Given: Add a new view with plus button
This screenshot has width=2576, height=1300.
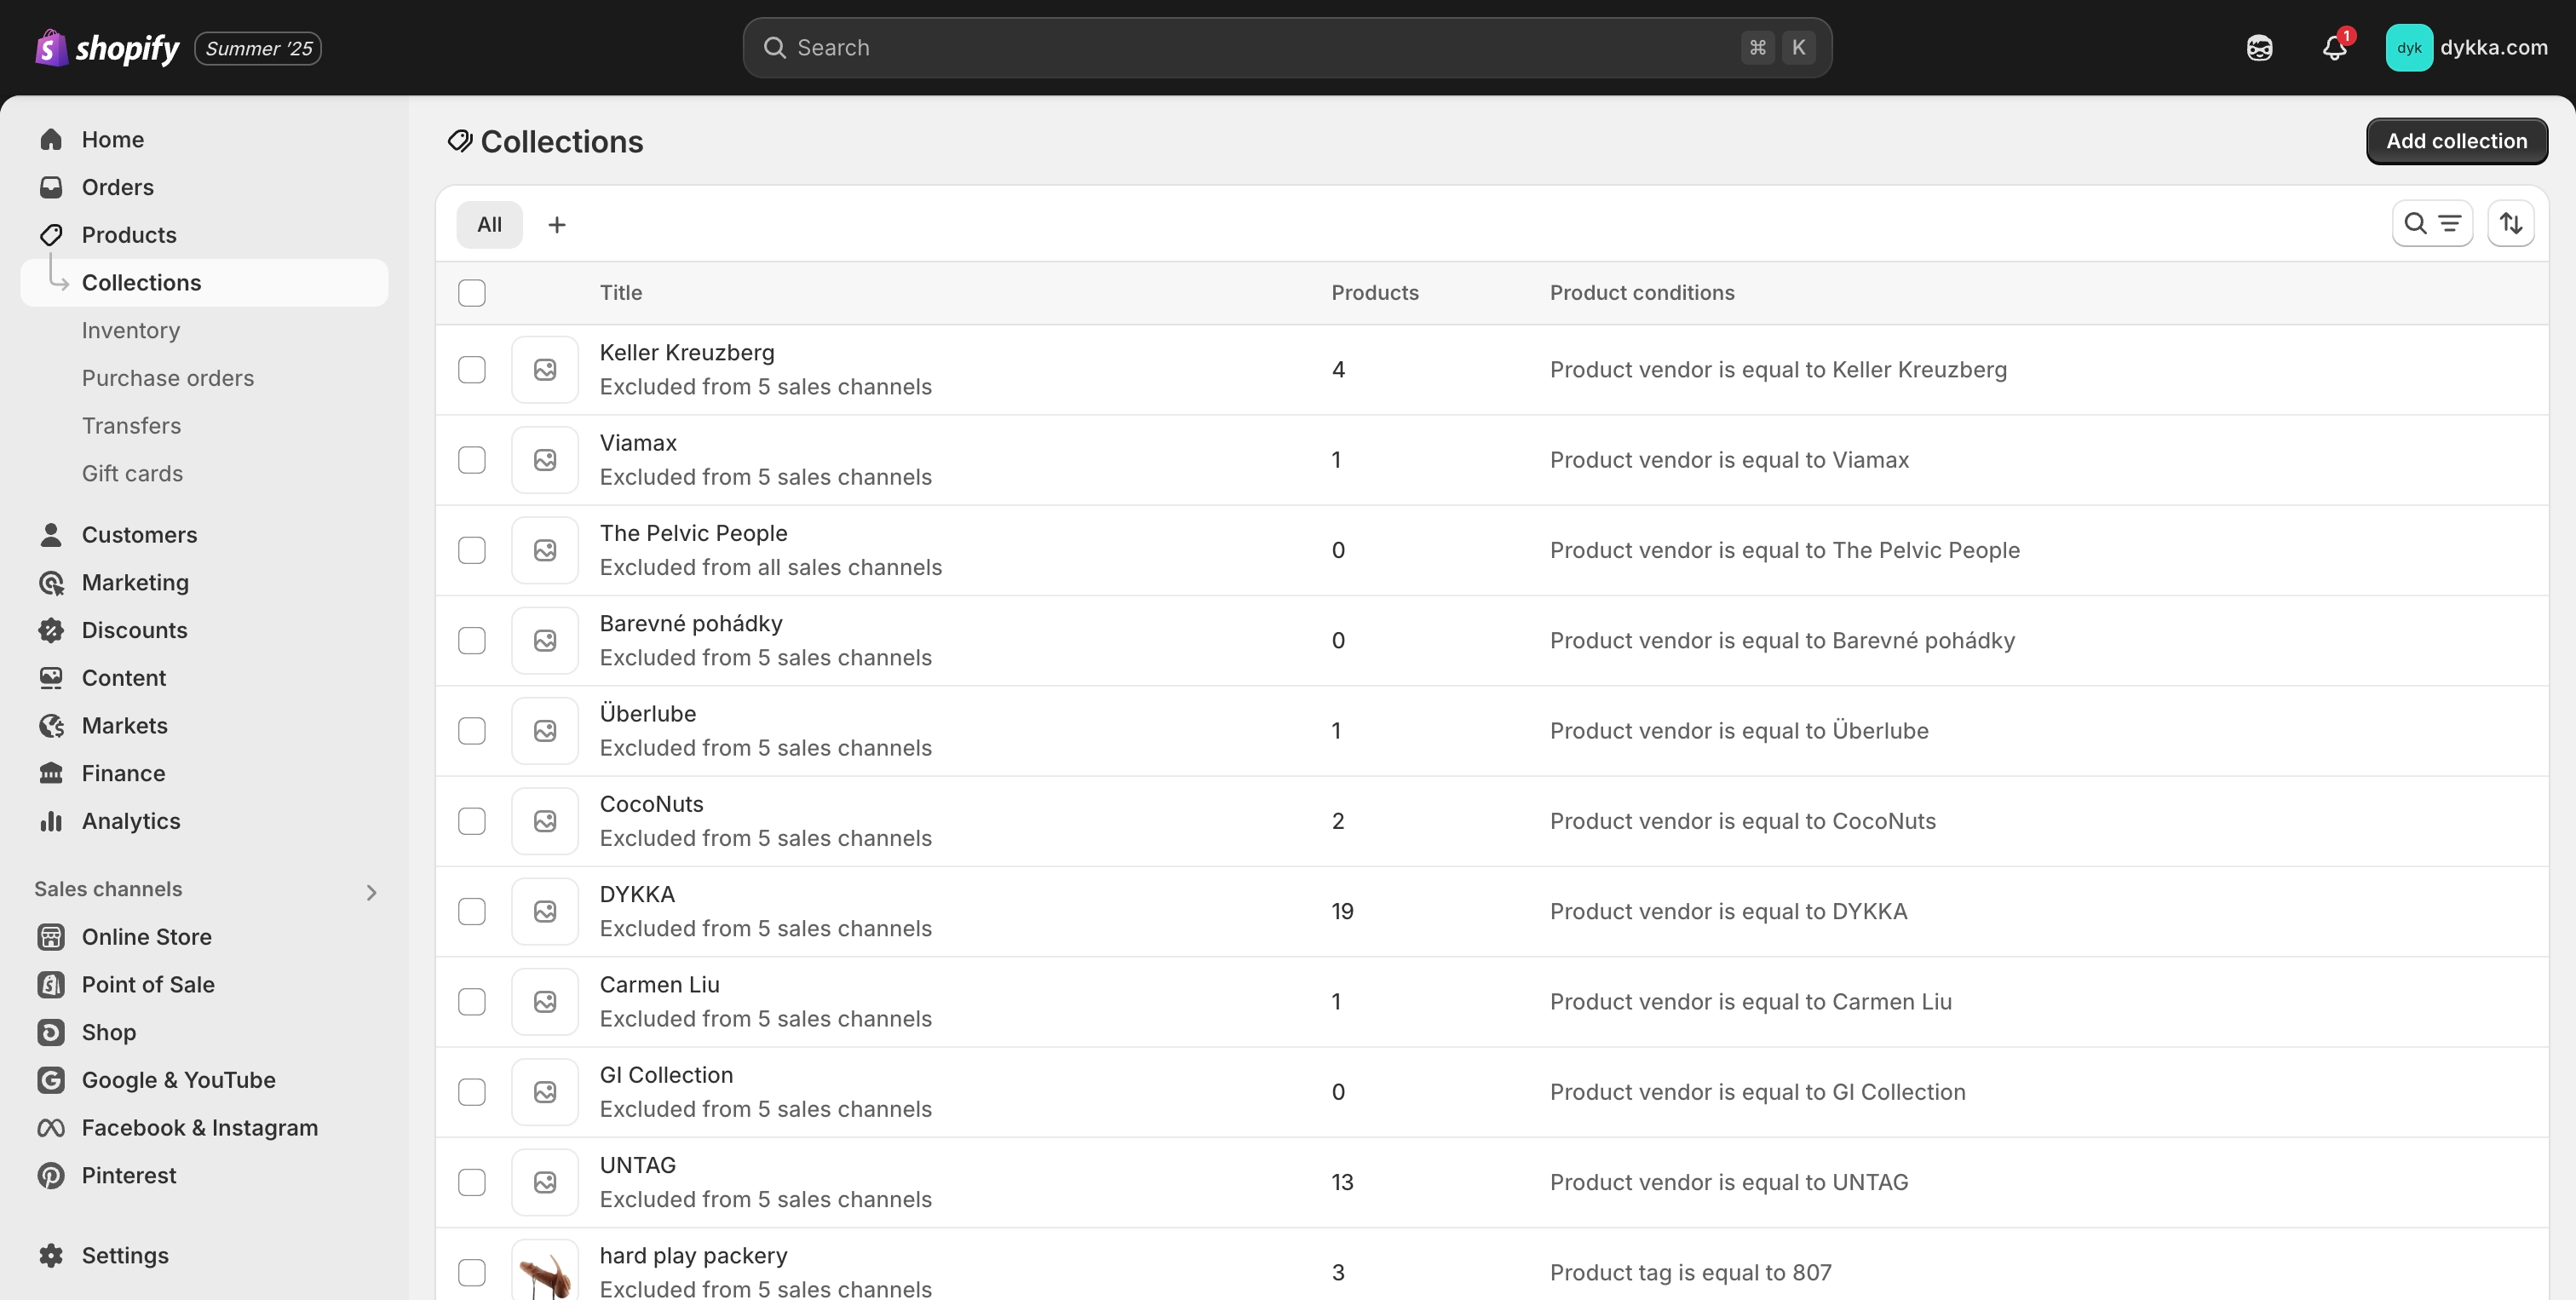Looking at the screenshot, I should (x=557, y=225).
